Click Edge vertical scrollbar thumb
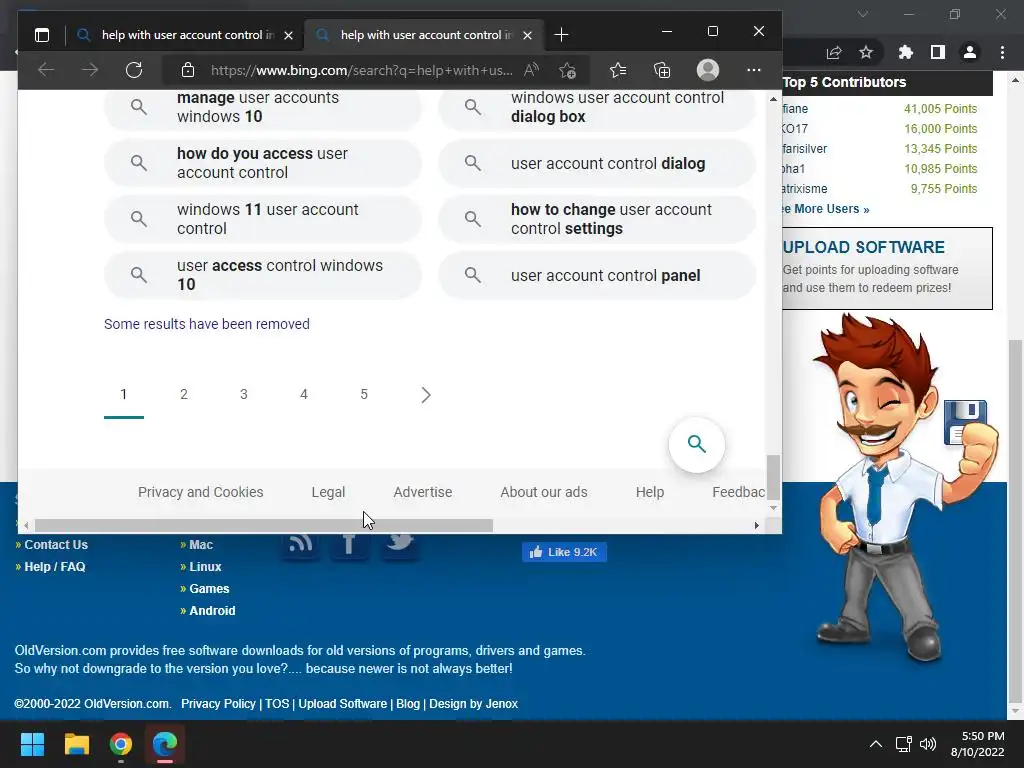Viewport: 1024px width, 768px height. point(773,477)
